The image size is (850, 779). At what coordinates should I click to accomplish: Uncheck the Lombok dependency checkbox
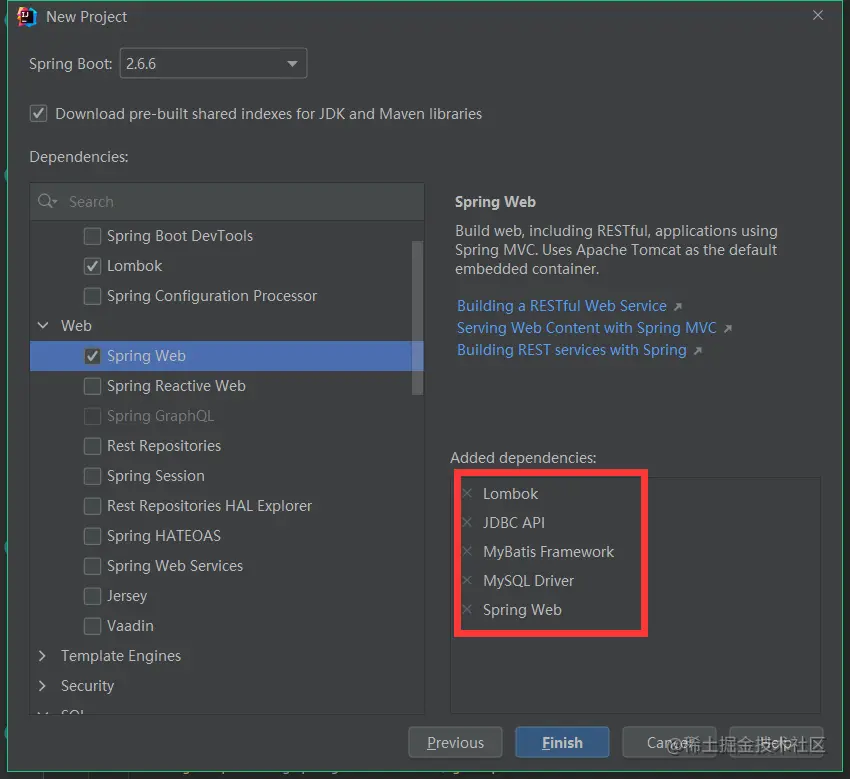[x=92, y=266]
